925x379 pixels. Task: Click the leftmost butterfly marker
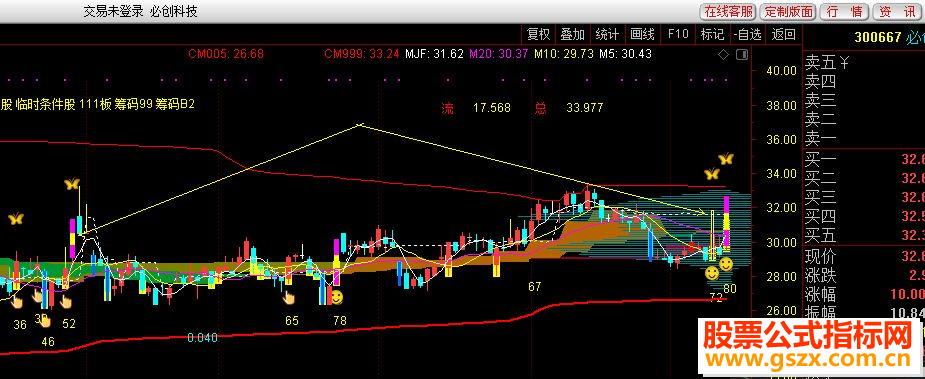(16, 219)
